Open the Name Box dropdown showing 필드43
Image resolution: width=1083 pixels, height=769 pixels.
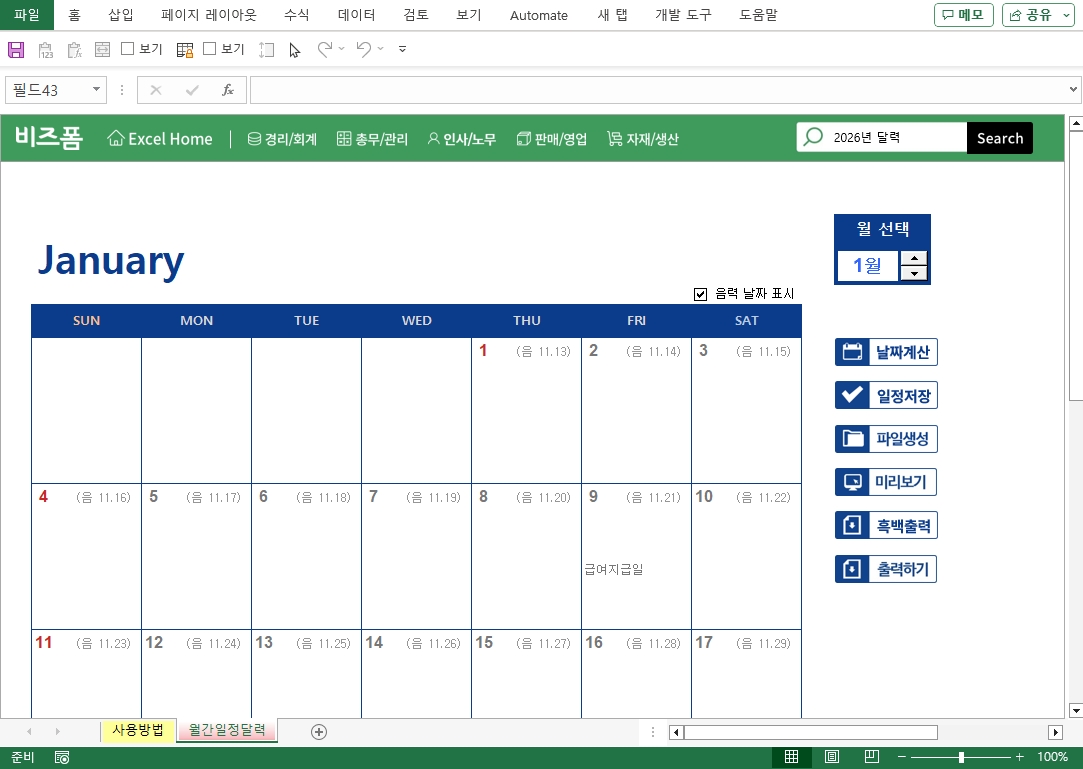97,90
